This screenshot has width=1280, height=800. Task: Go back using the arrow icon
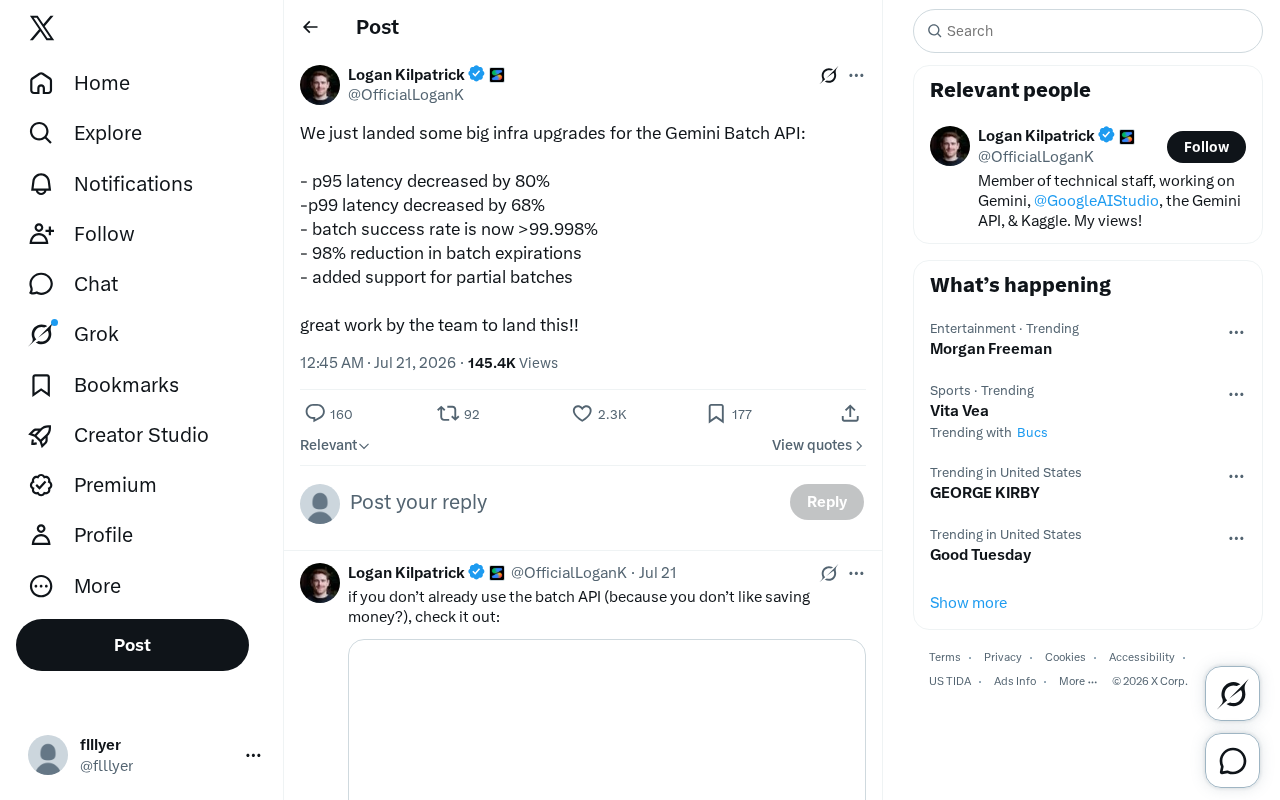(x=310, y=27)
